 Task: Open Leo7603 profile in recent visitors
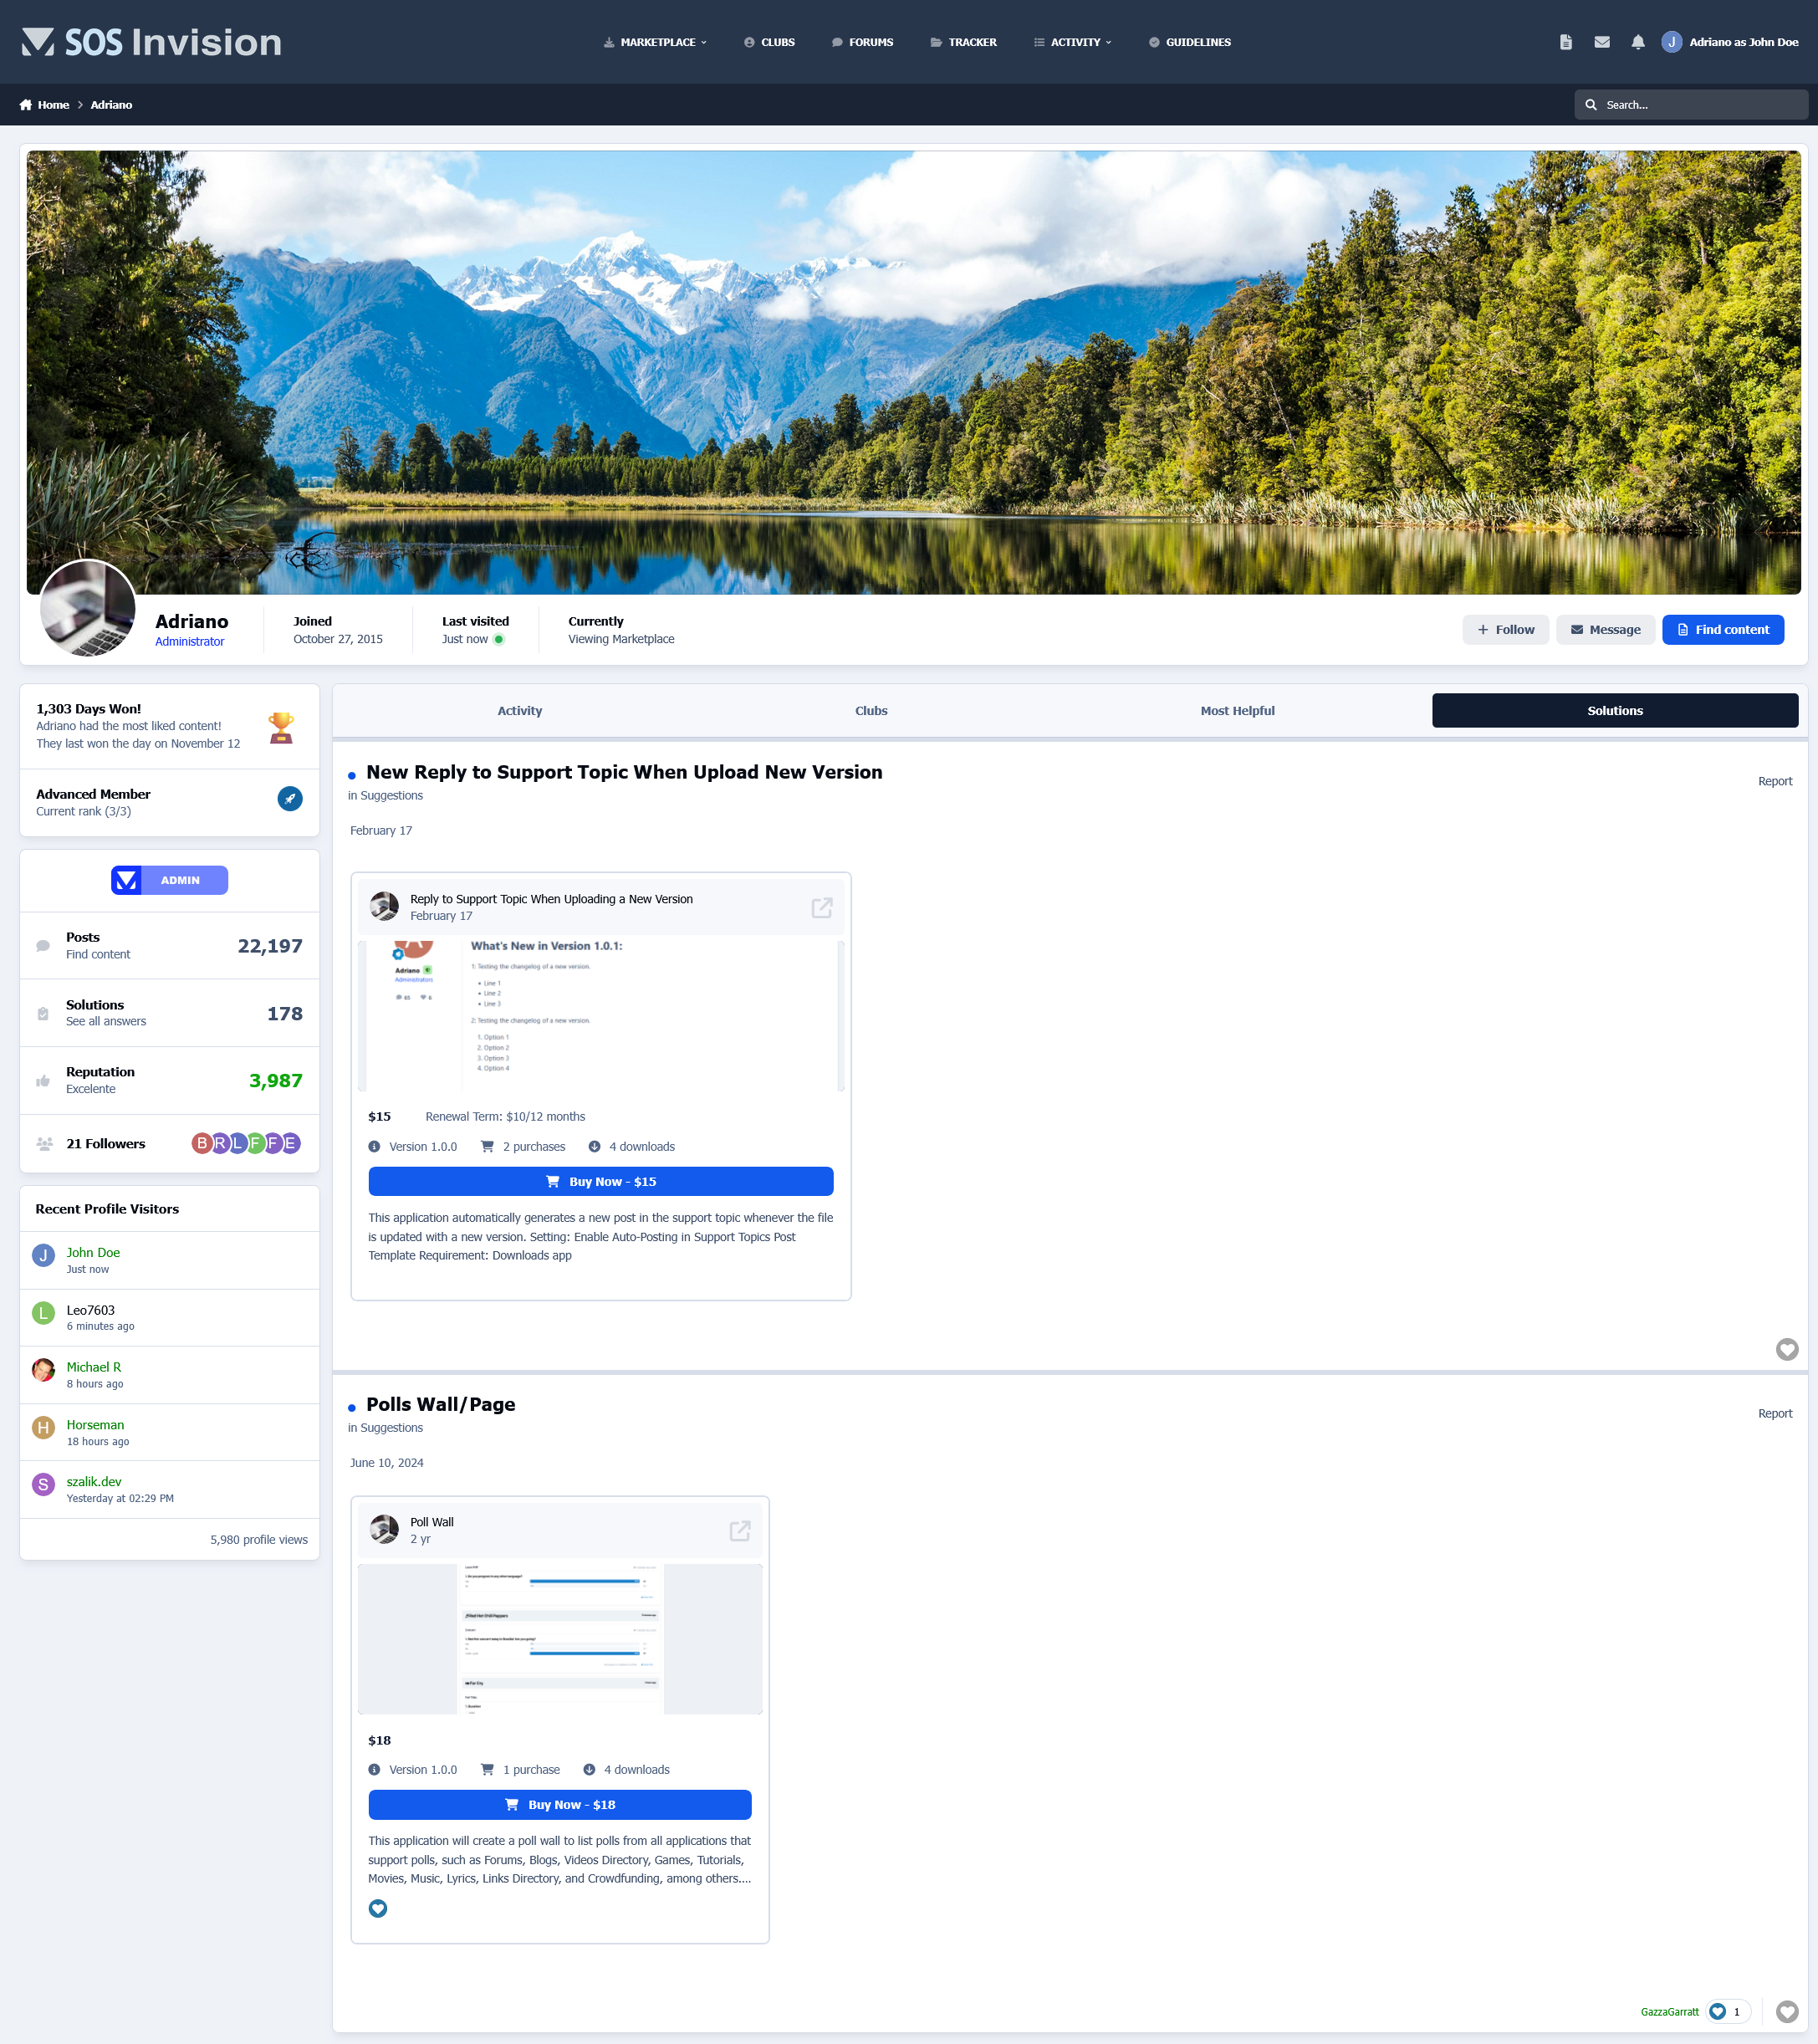coord(91,1310)
